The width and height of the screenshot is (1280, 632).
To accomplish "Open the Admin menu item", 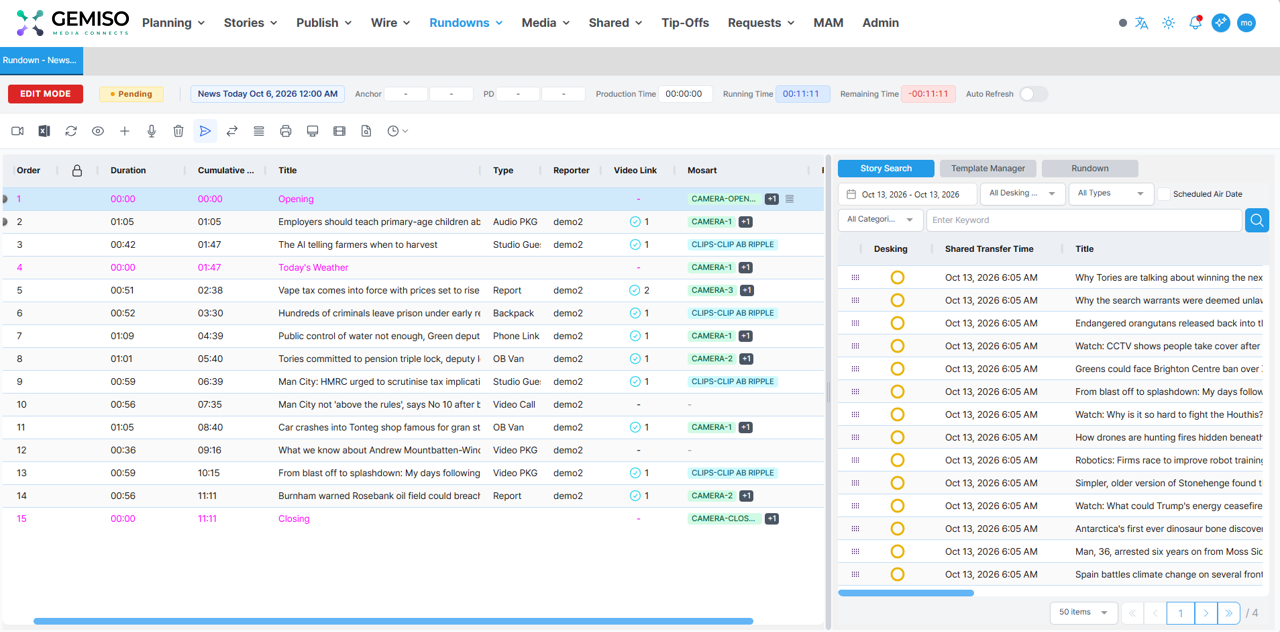I will point(881,23).
